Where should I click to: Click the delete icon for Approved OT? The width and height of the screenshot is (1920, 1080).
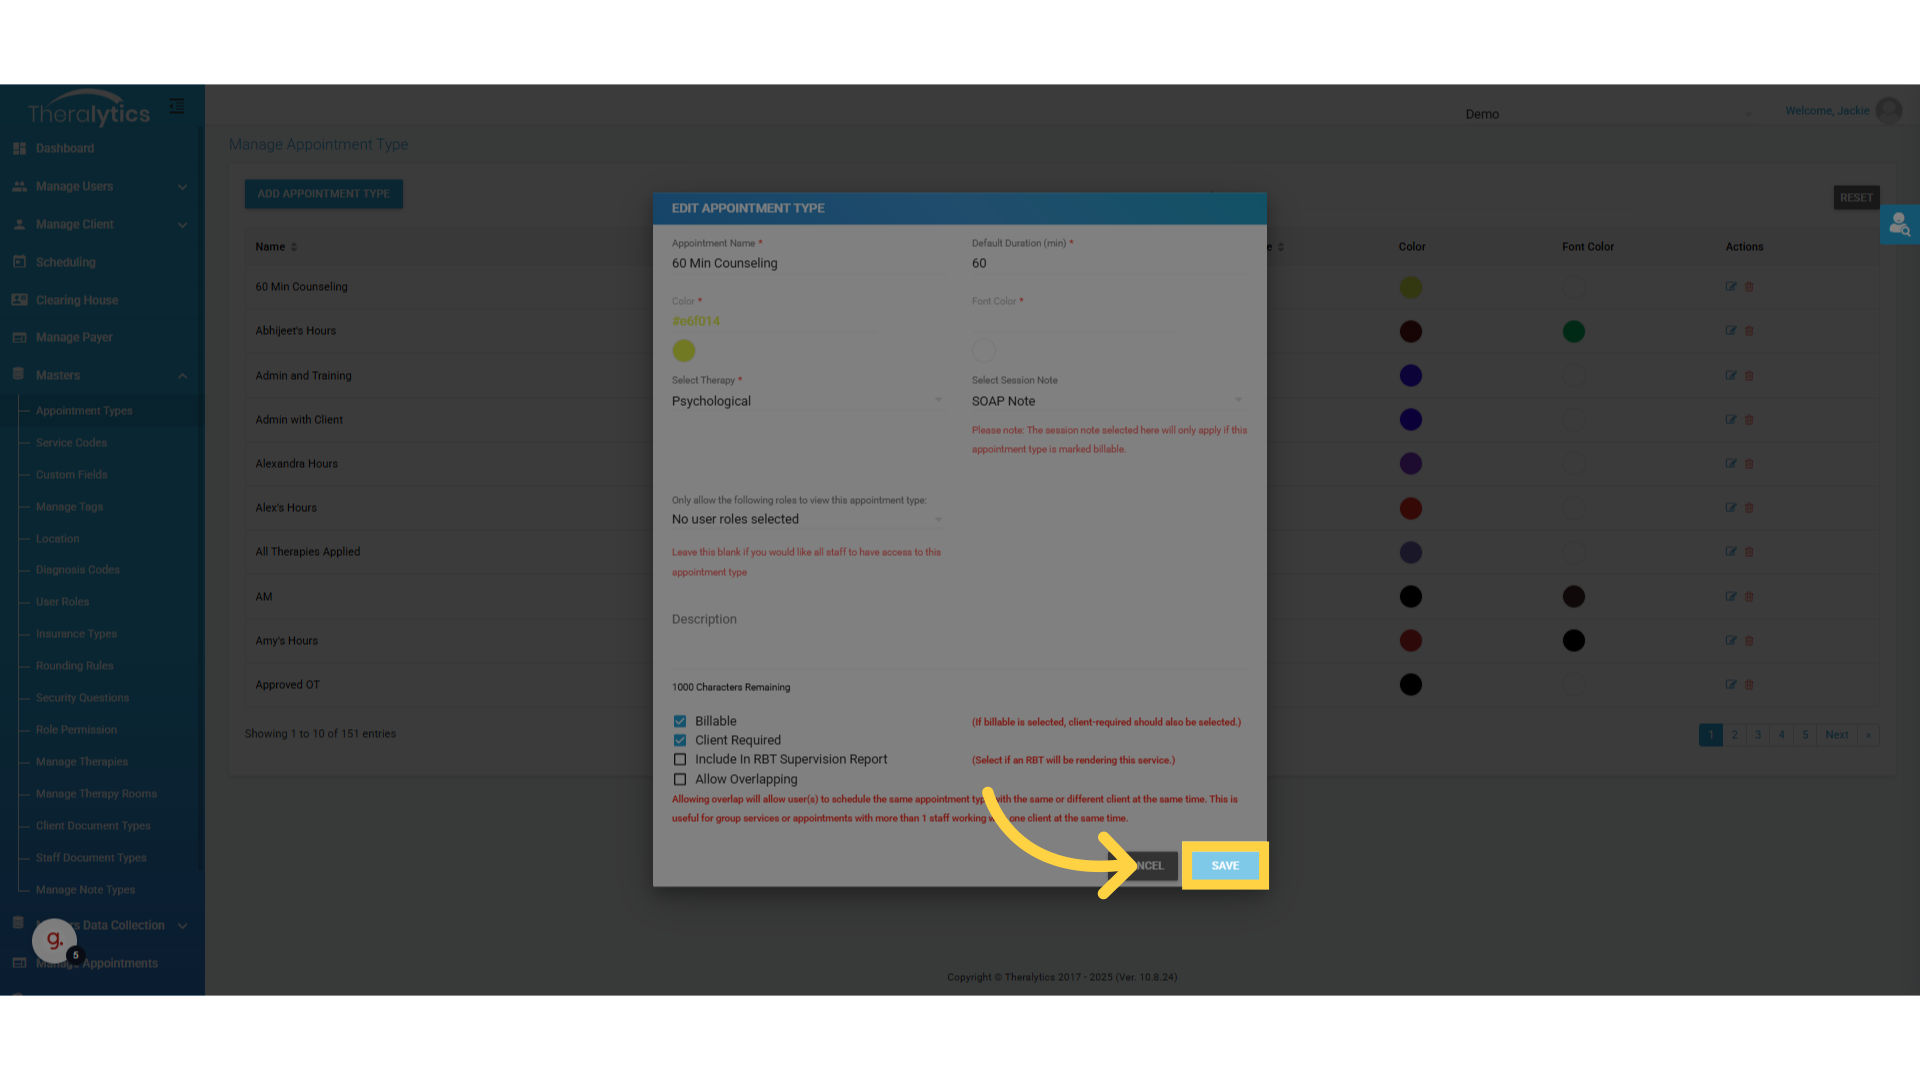1749,685
